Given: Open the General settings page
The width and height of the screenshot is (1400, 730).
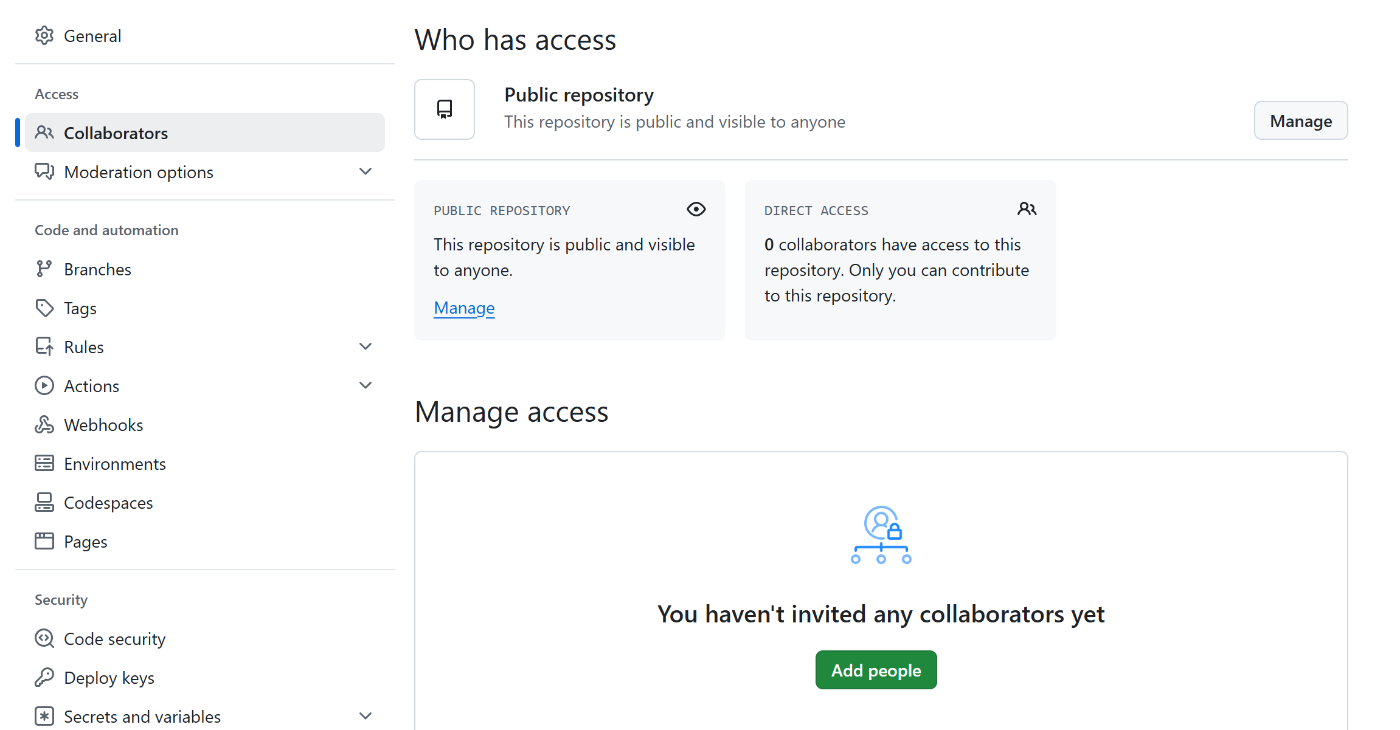Looking at the screenshot, I should (205, 36).
